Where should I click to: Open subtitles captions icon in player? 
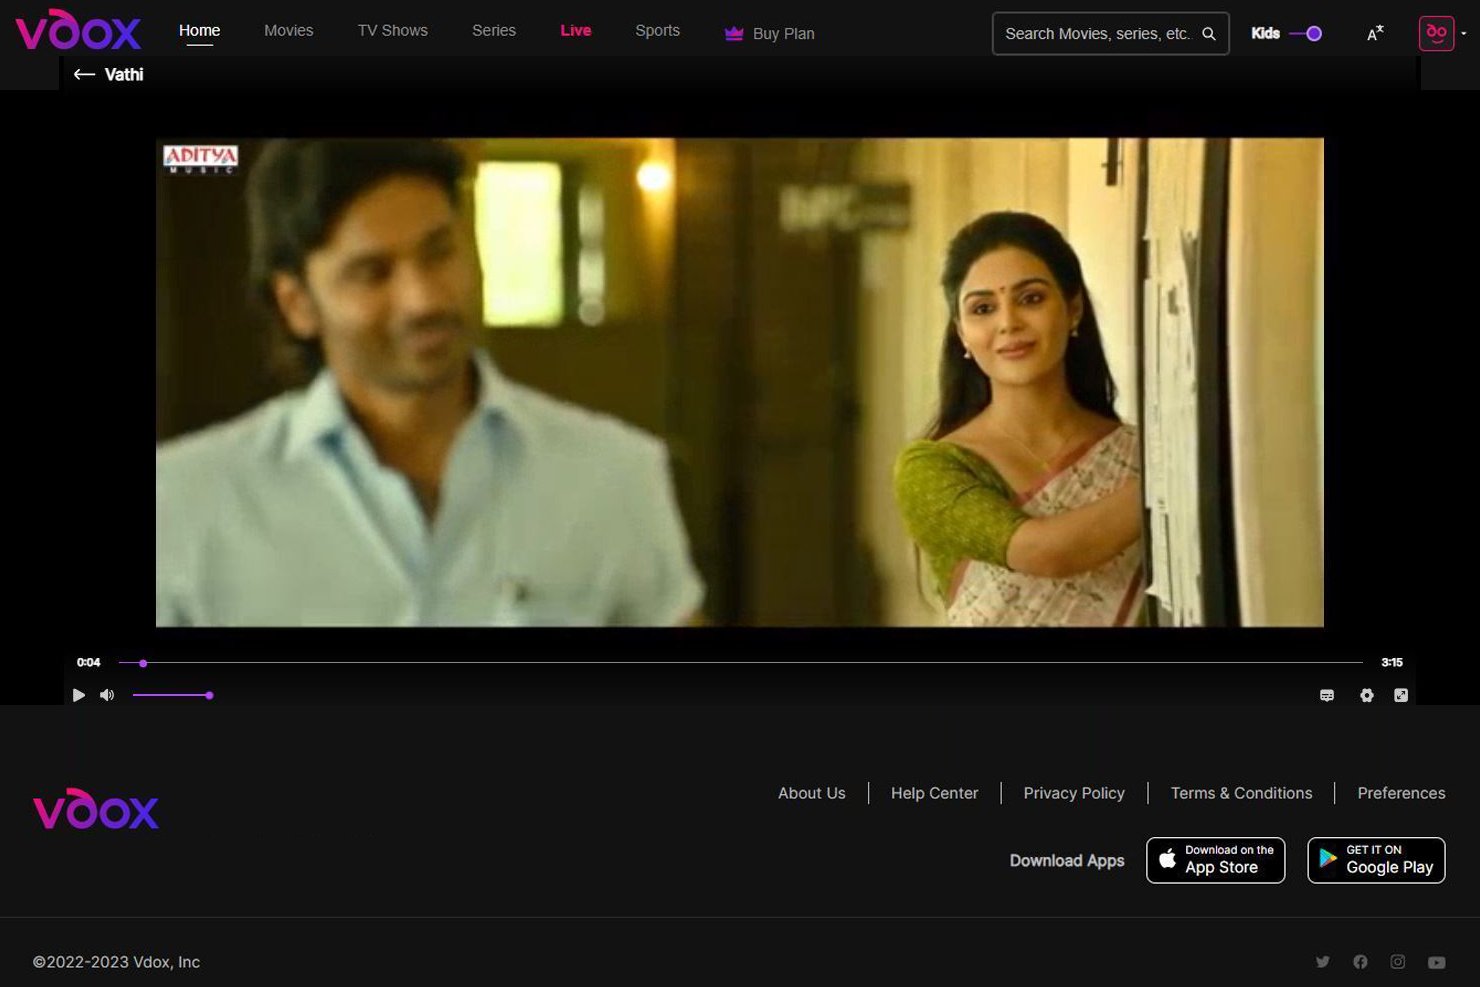(x=1327, y=695)
